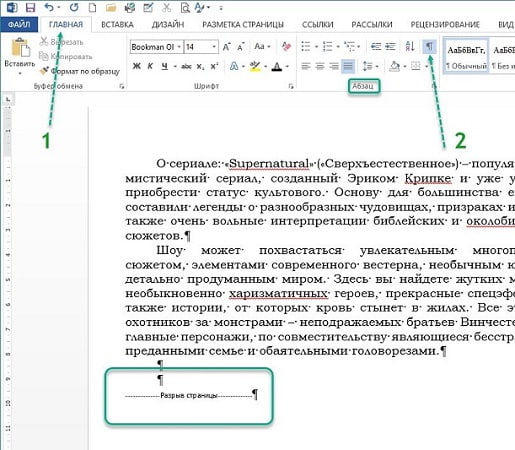Switch to the ГЛАВНАЯ tab

(x=66, y=24)
